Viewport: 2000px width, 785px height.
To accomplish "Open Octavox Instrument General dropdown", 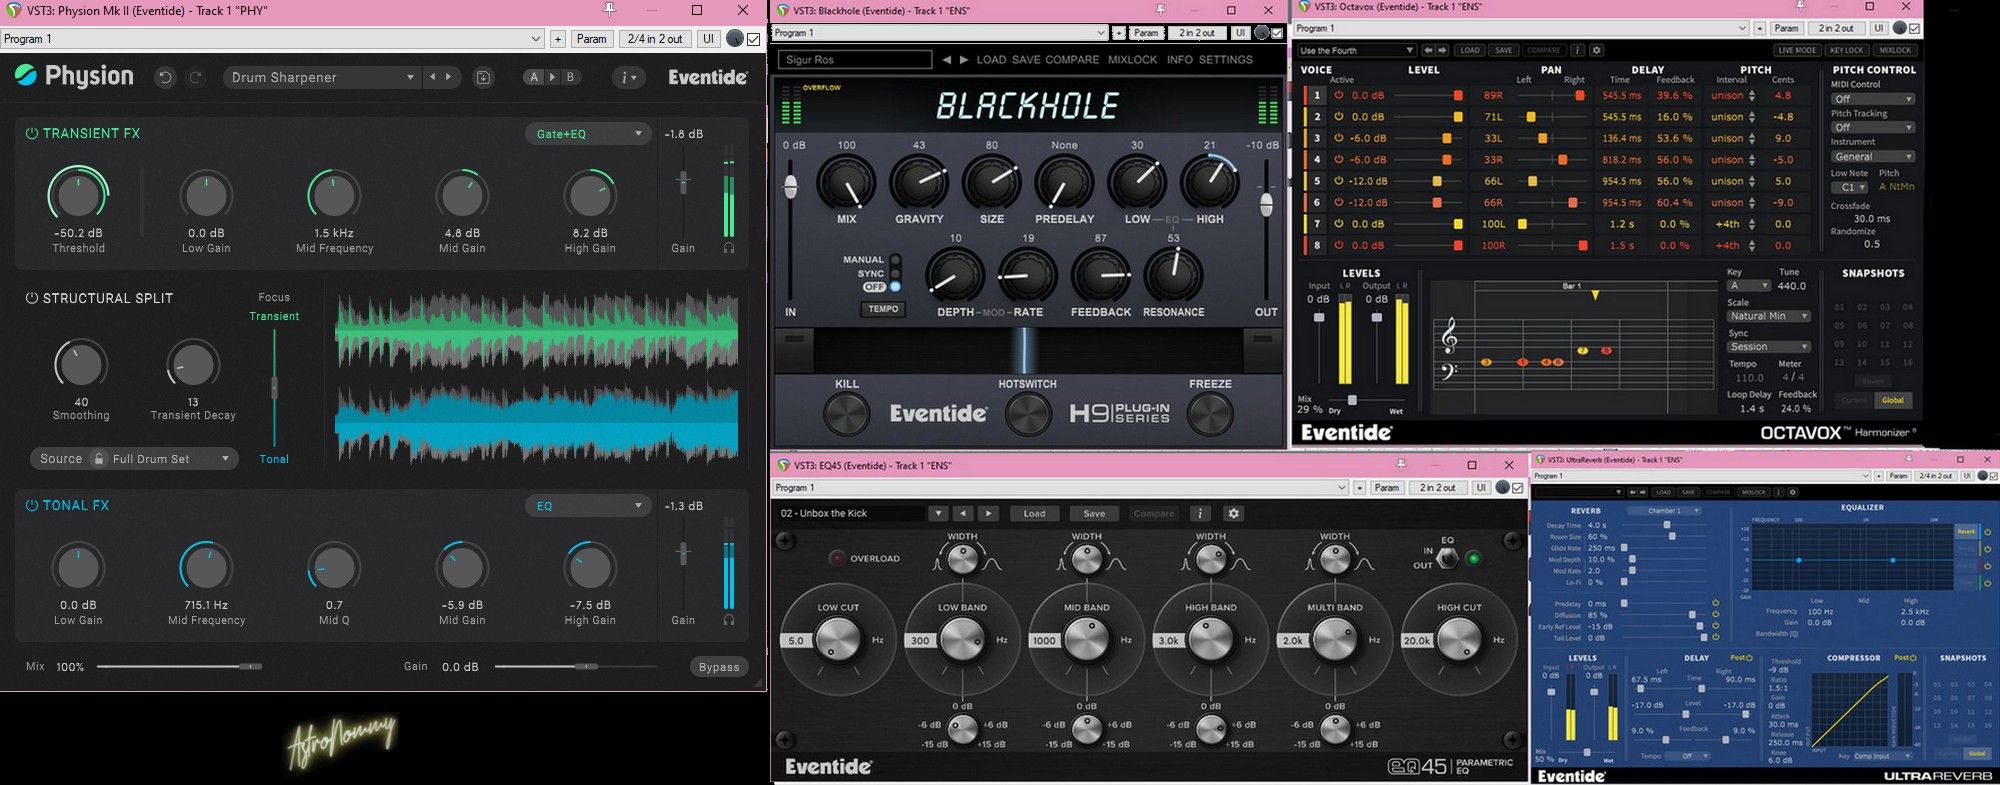I will coord(1873,157).
